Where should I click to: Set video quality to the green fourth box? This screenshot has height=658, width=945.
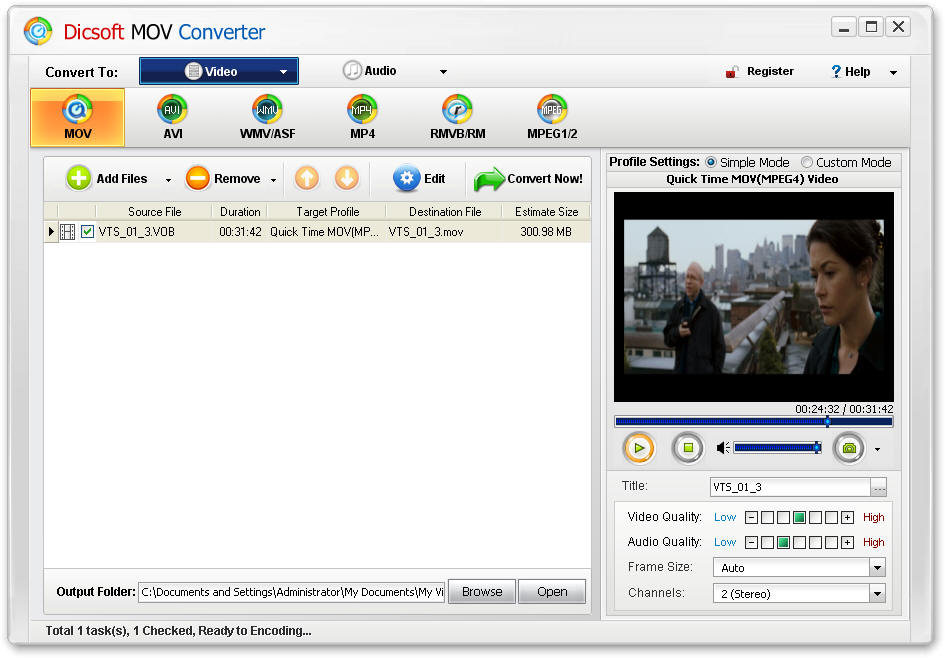coord(799,518)
